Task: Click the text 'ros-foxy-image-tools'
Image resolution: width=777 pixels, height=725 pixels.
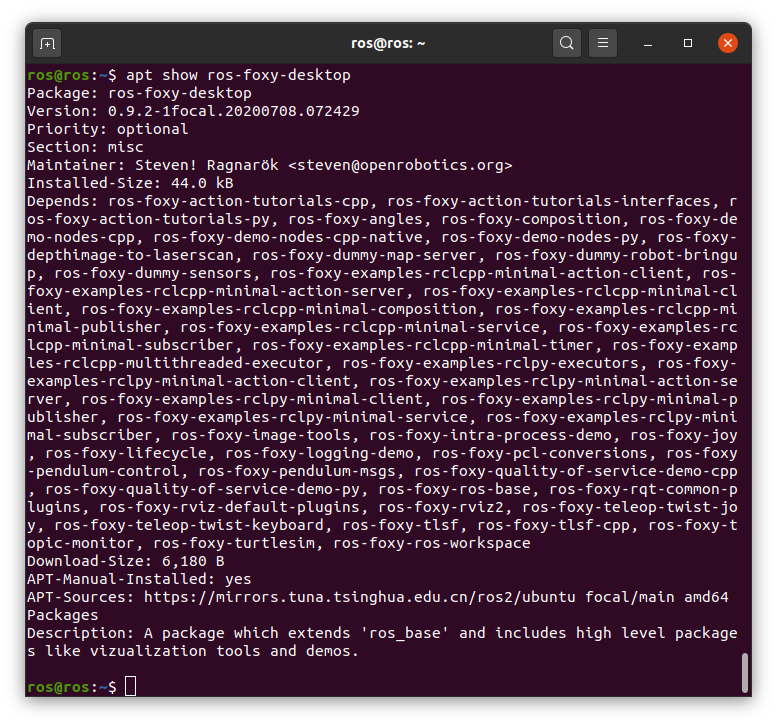Action: (x=261, y=435)
